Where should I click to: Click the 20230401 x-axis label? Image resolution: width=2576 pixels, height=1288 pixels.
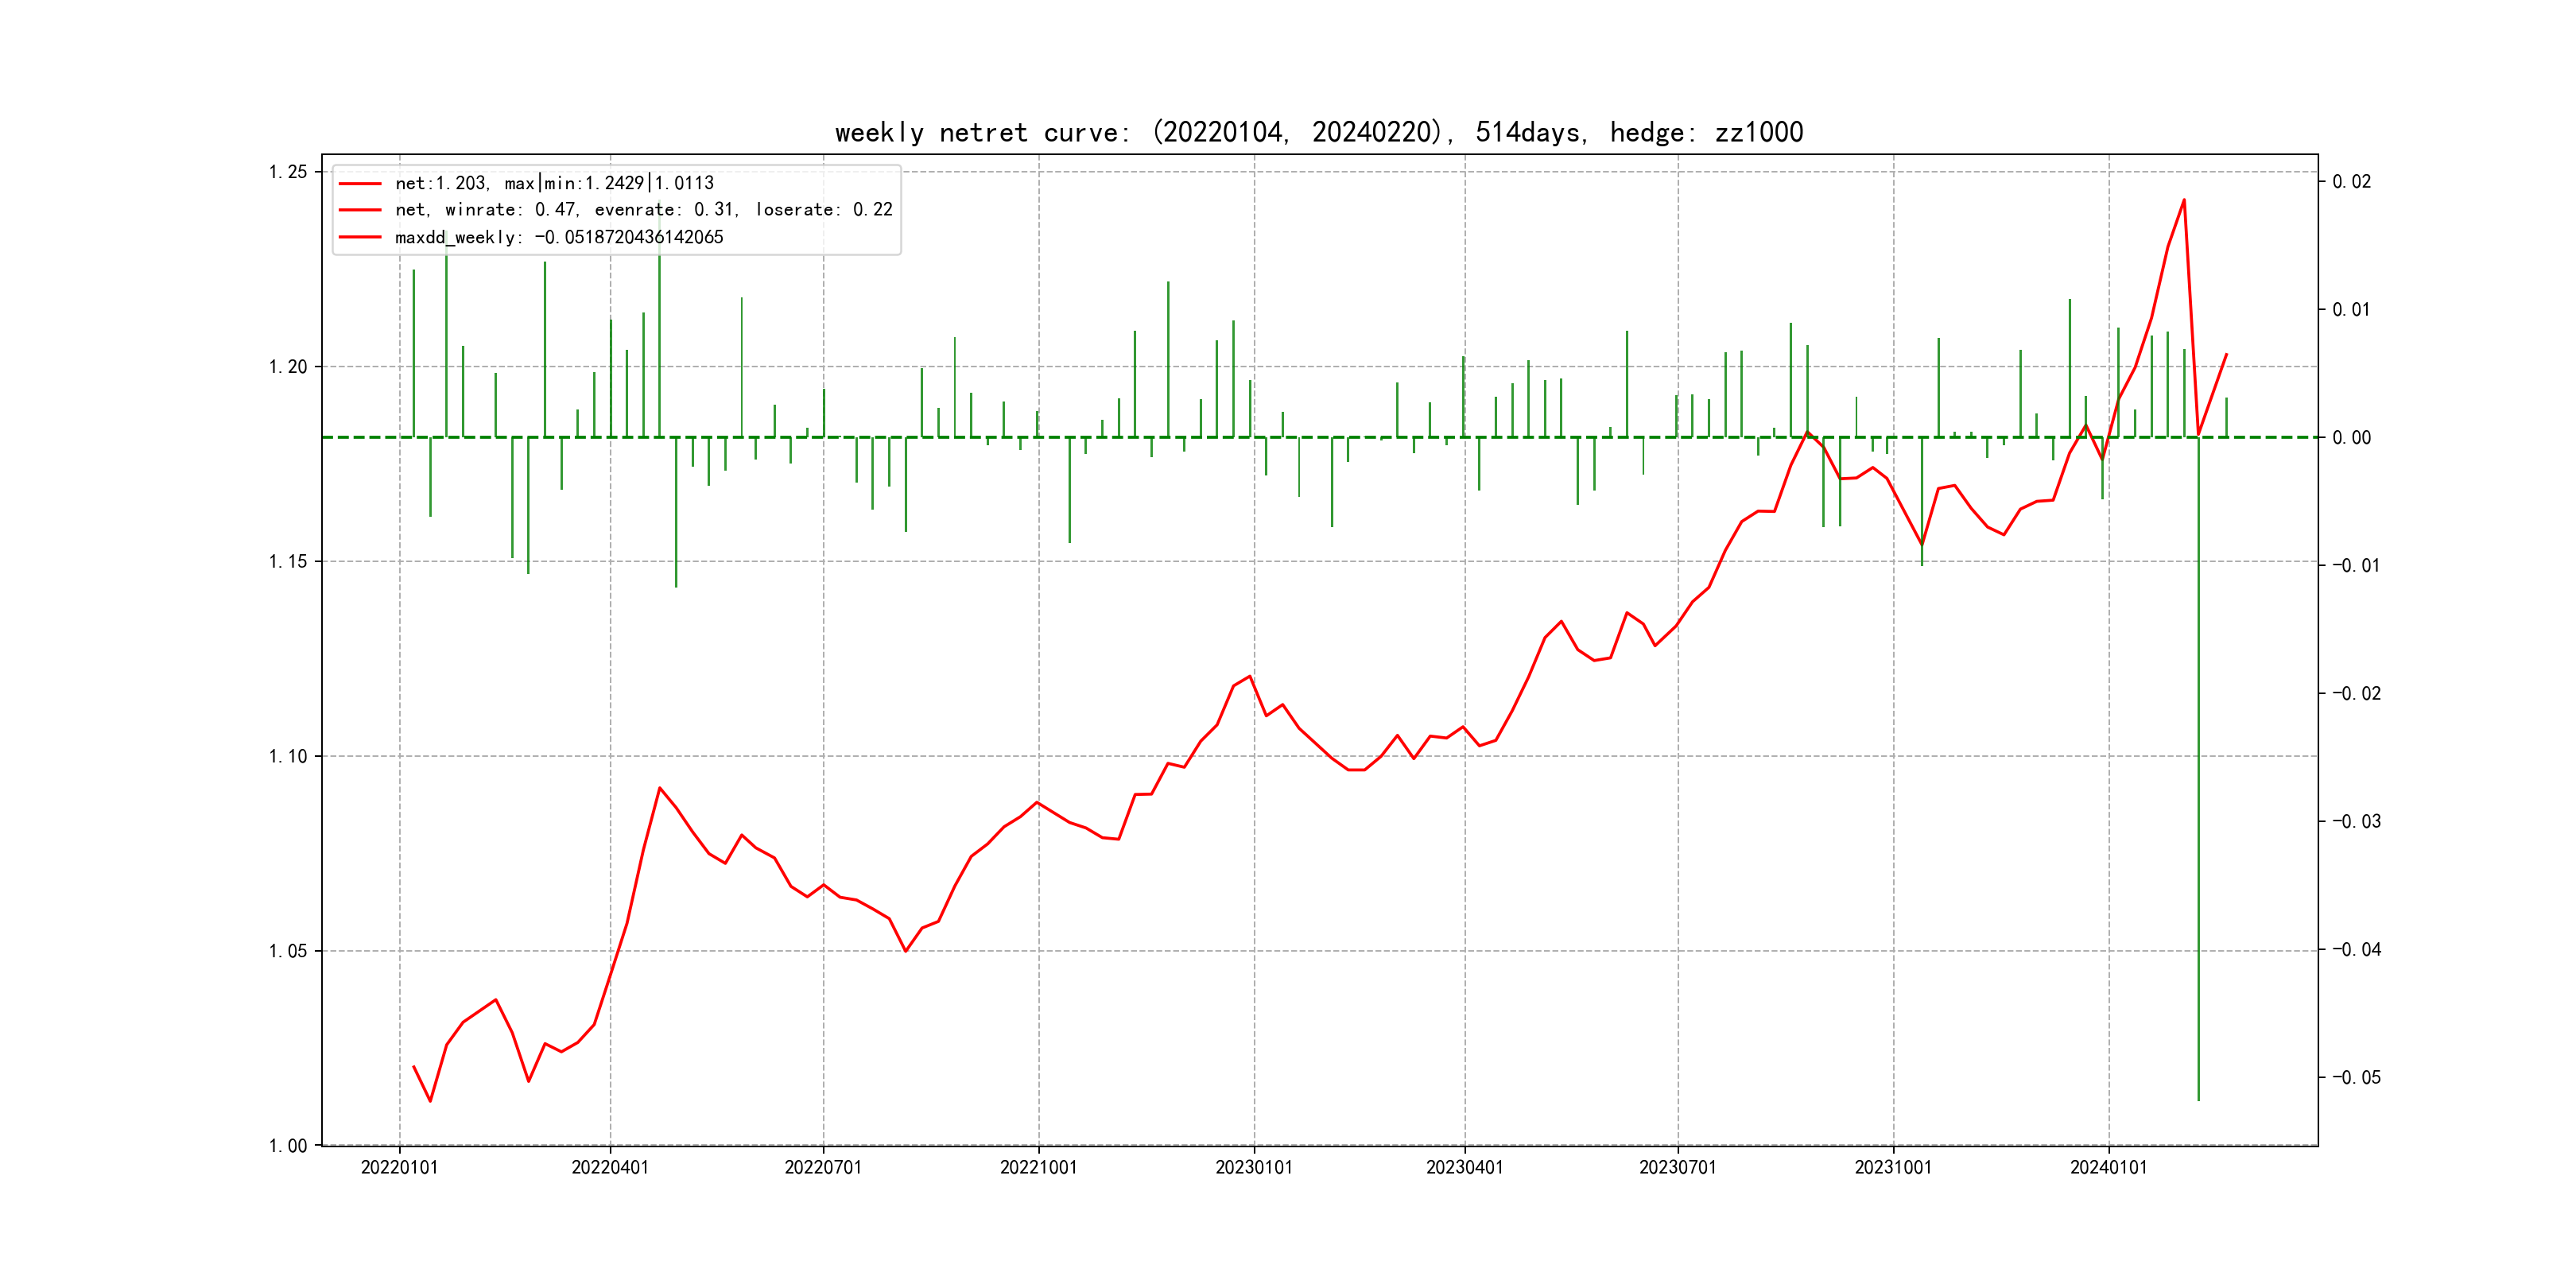point(1464,1167)
